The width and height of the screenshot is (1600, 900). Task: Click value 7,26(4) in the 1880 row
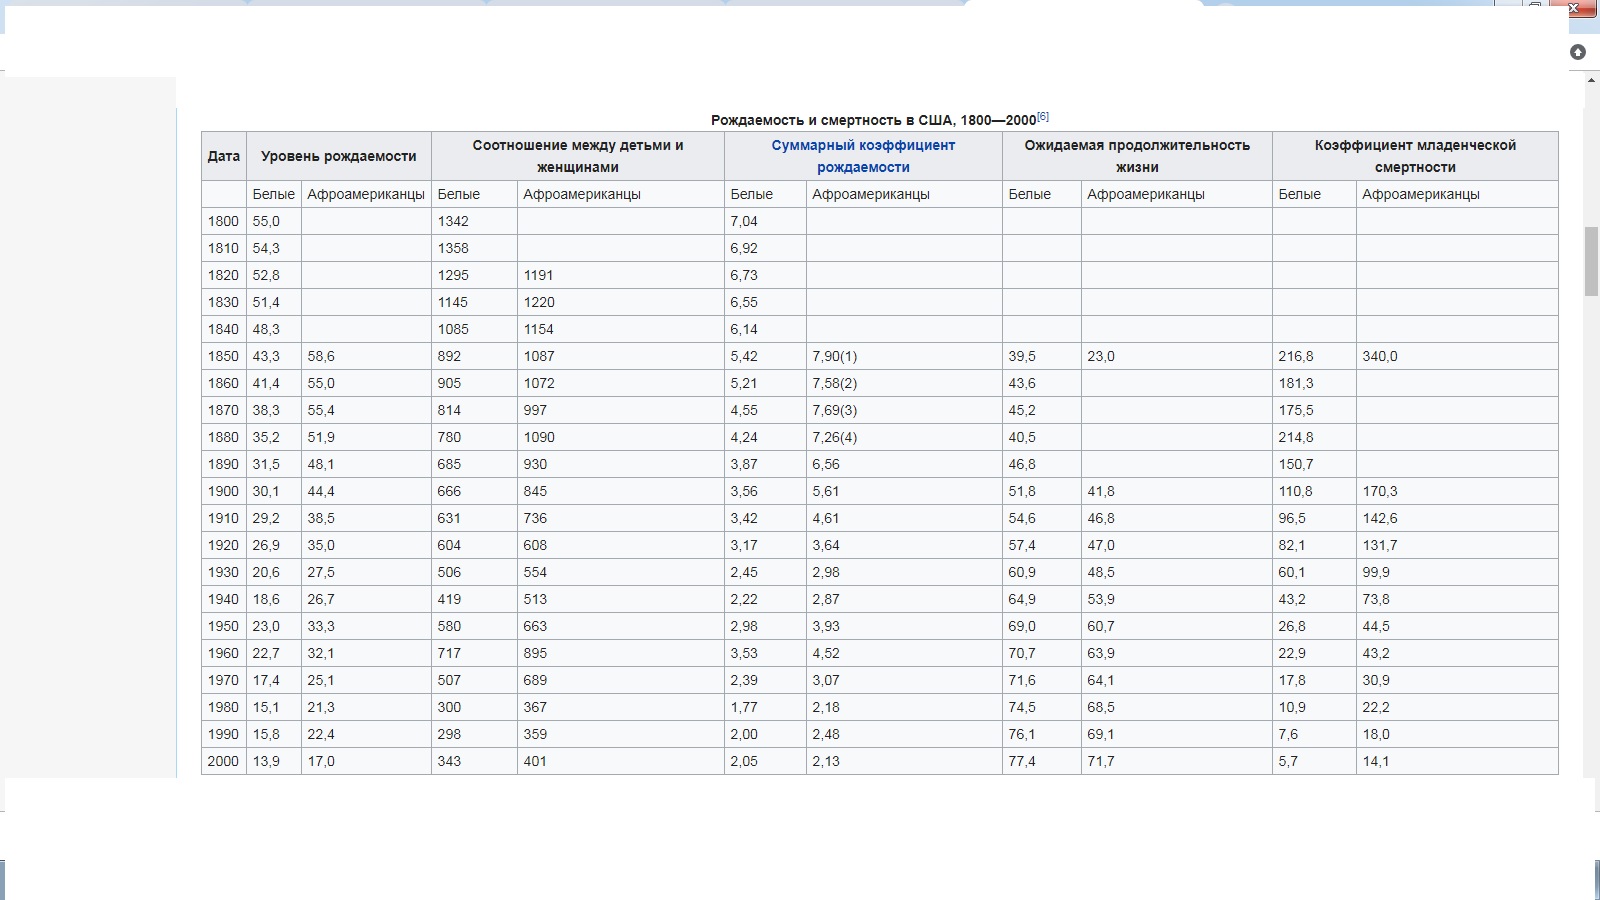click(834, 437)
